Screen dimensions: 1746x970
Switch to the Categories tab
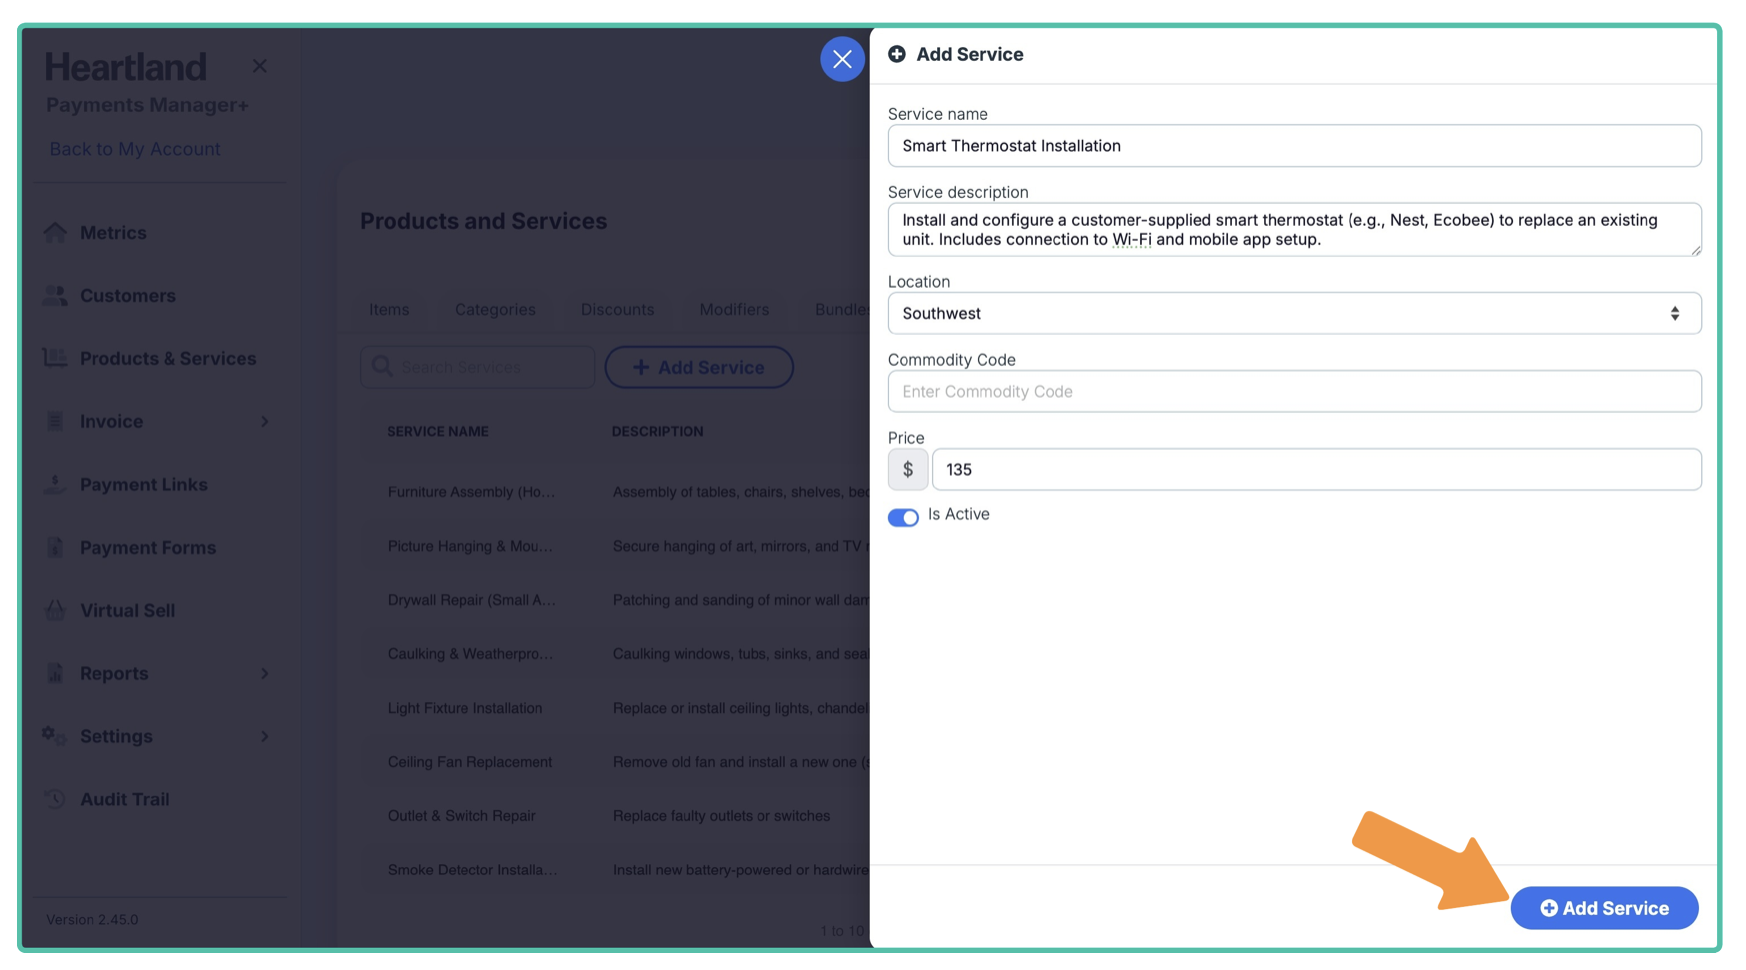tap(495, 310)
